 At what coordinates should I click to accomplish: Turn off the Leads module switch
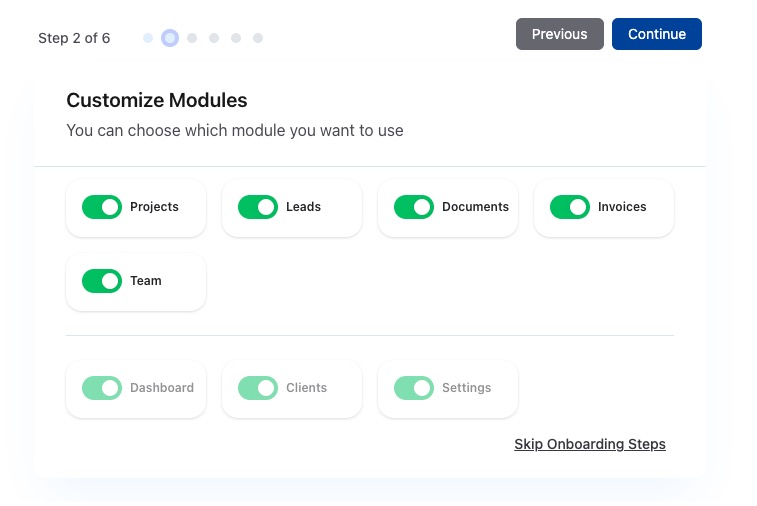click(257, 207)
